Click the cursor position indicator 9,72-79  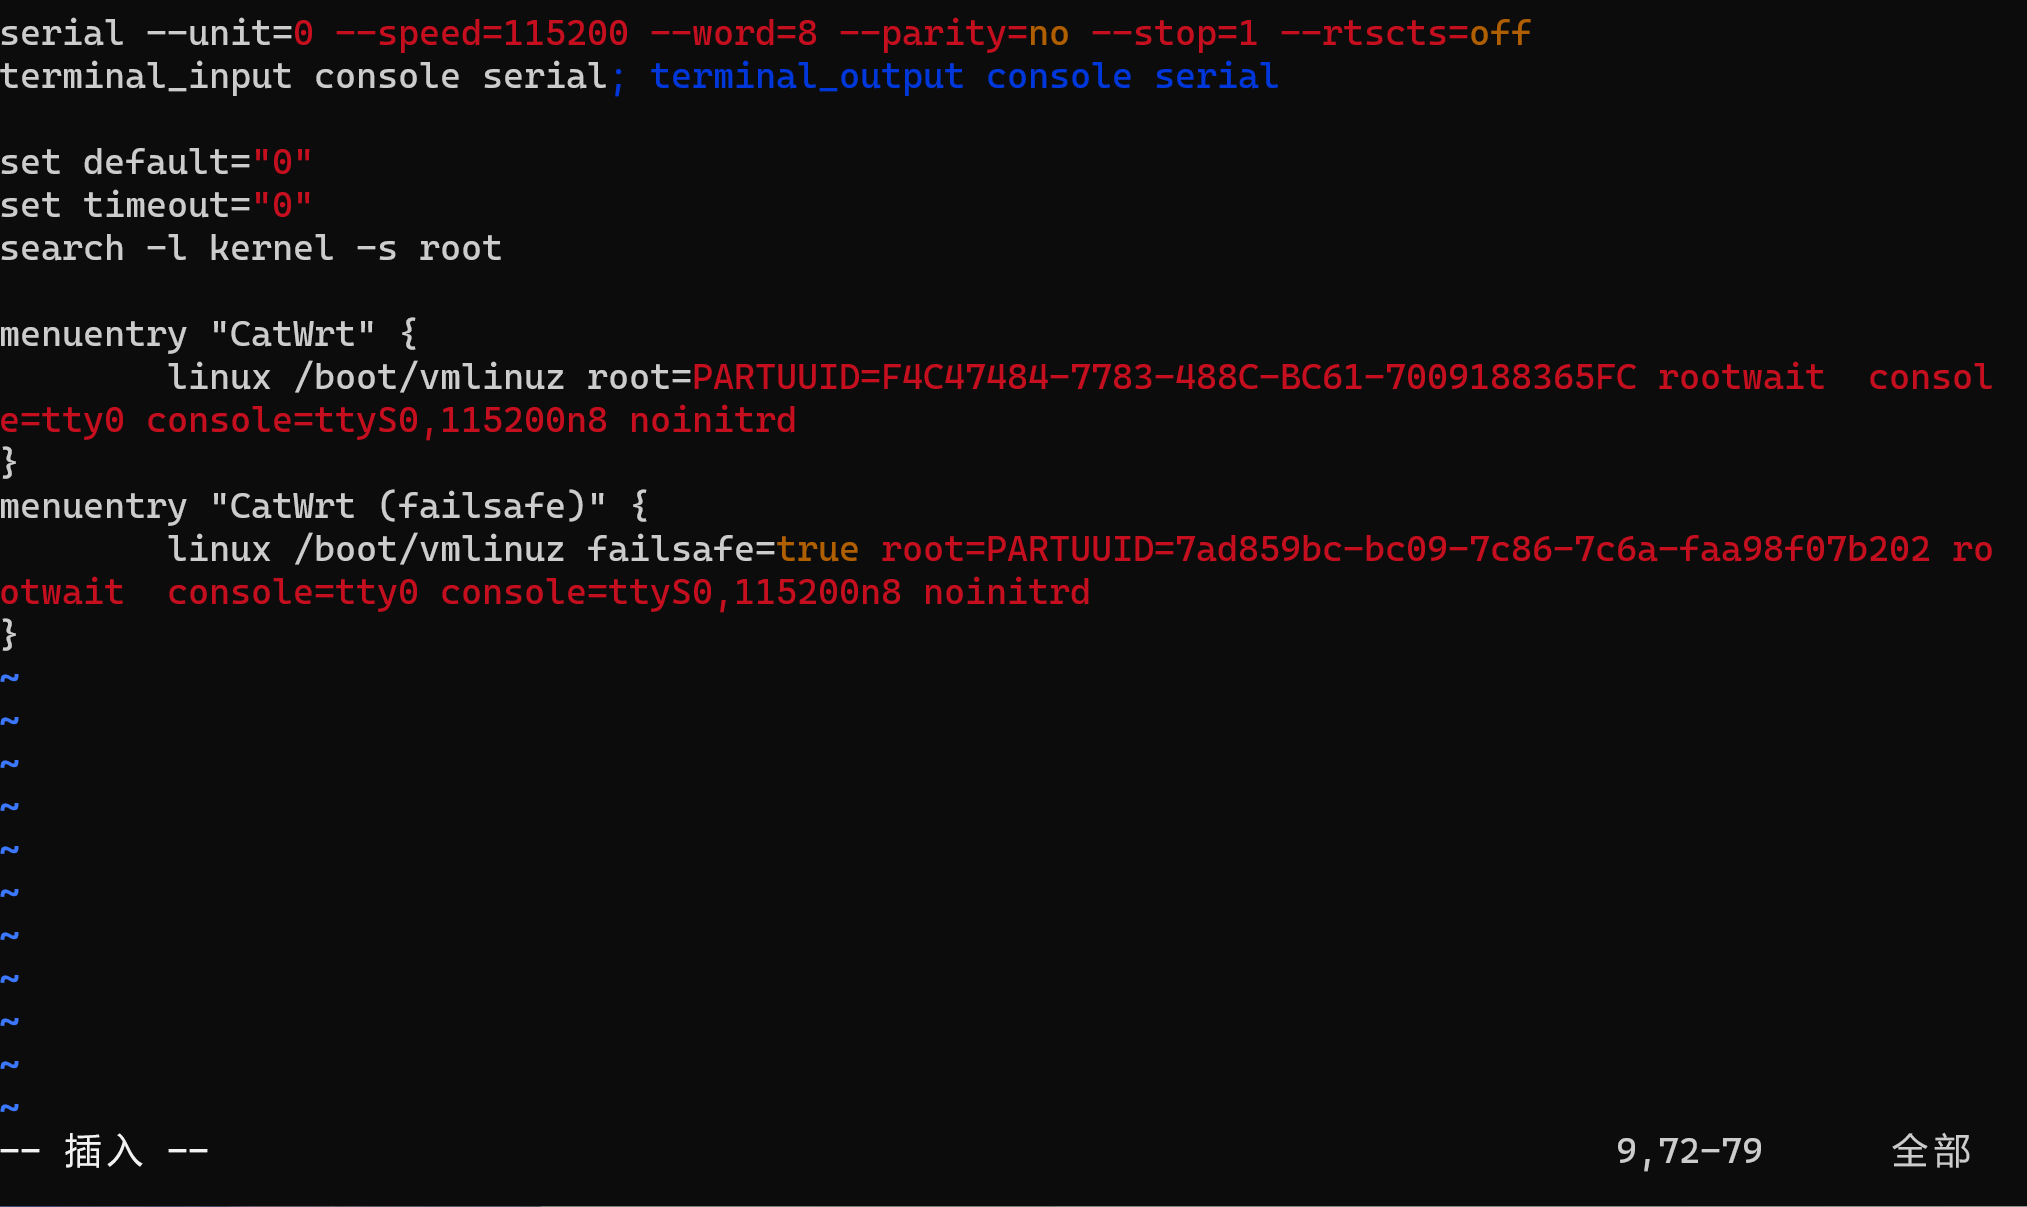point(1689,1151)
